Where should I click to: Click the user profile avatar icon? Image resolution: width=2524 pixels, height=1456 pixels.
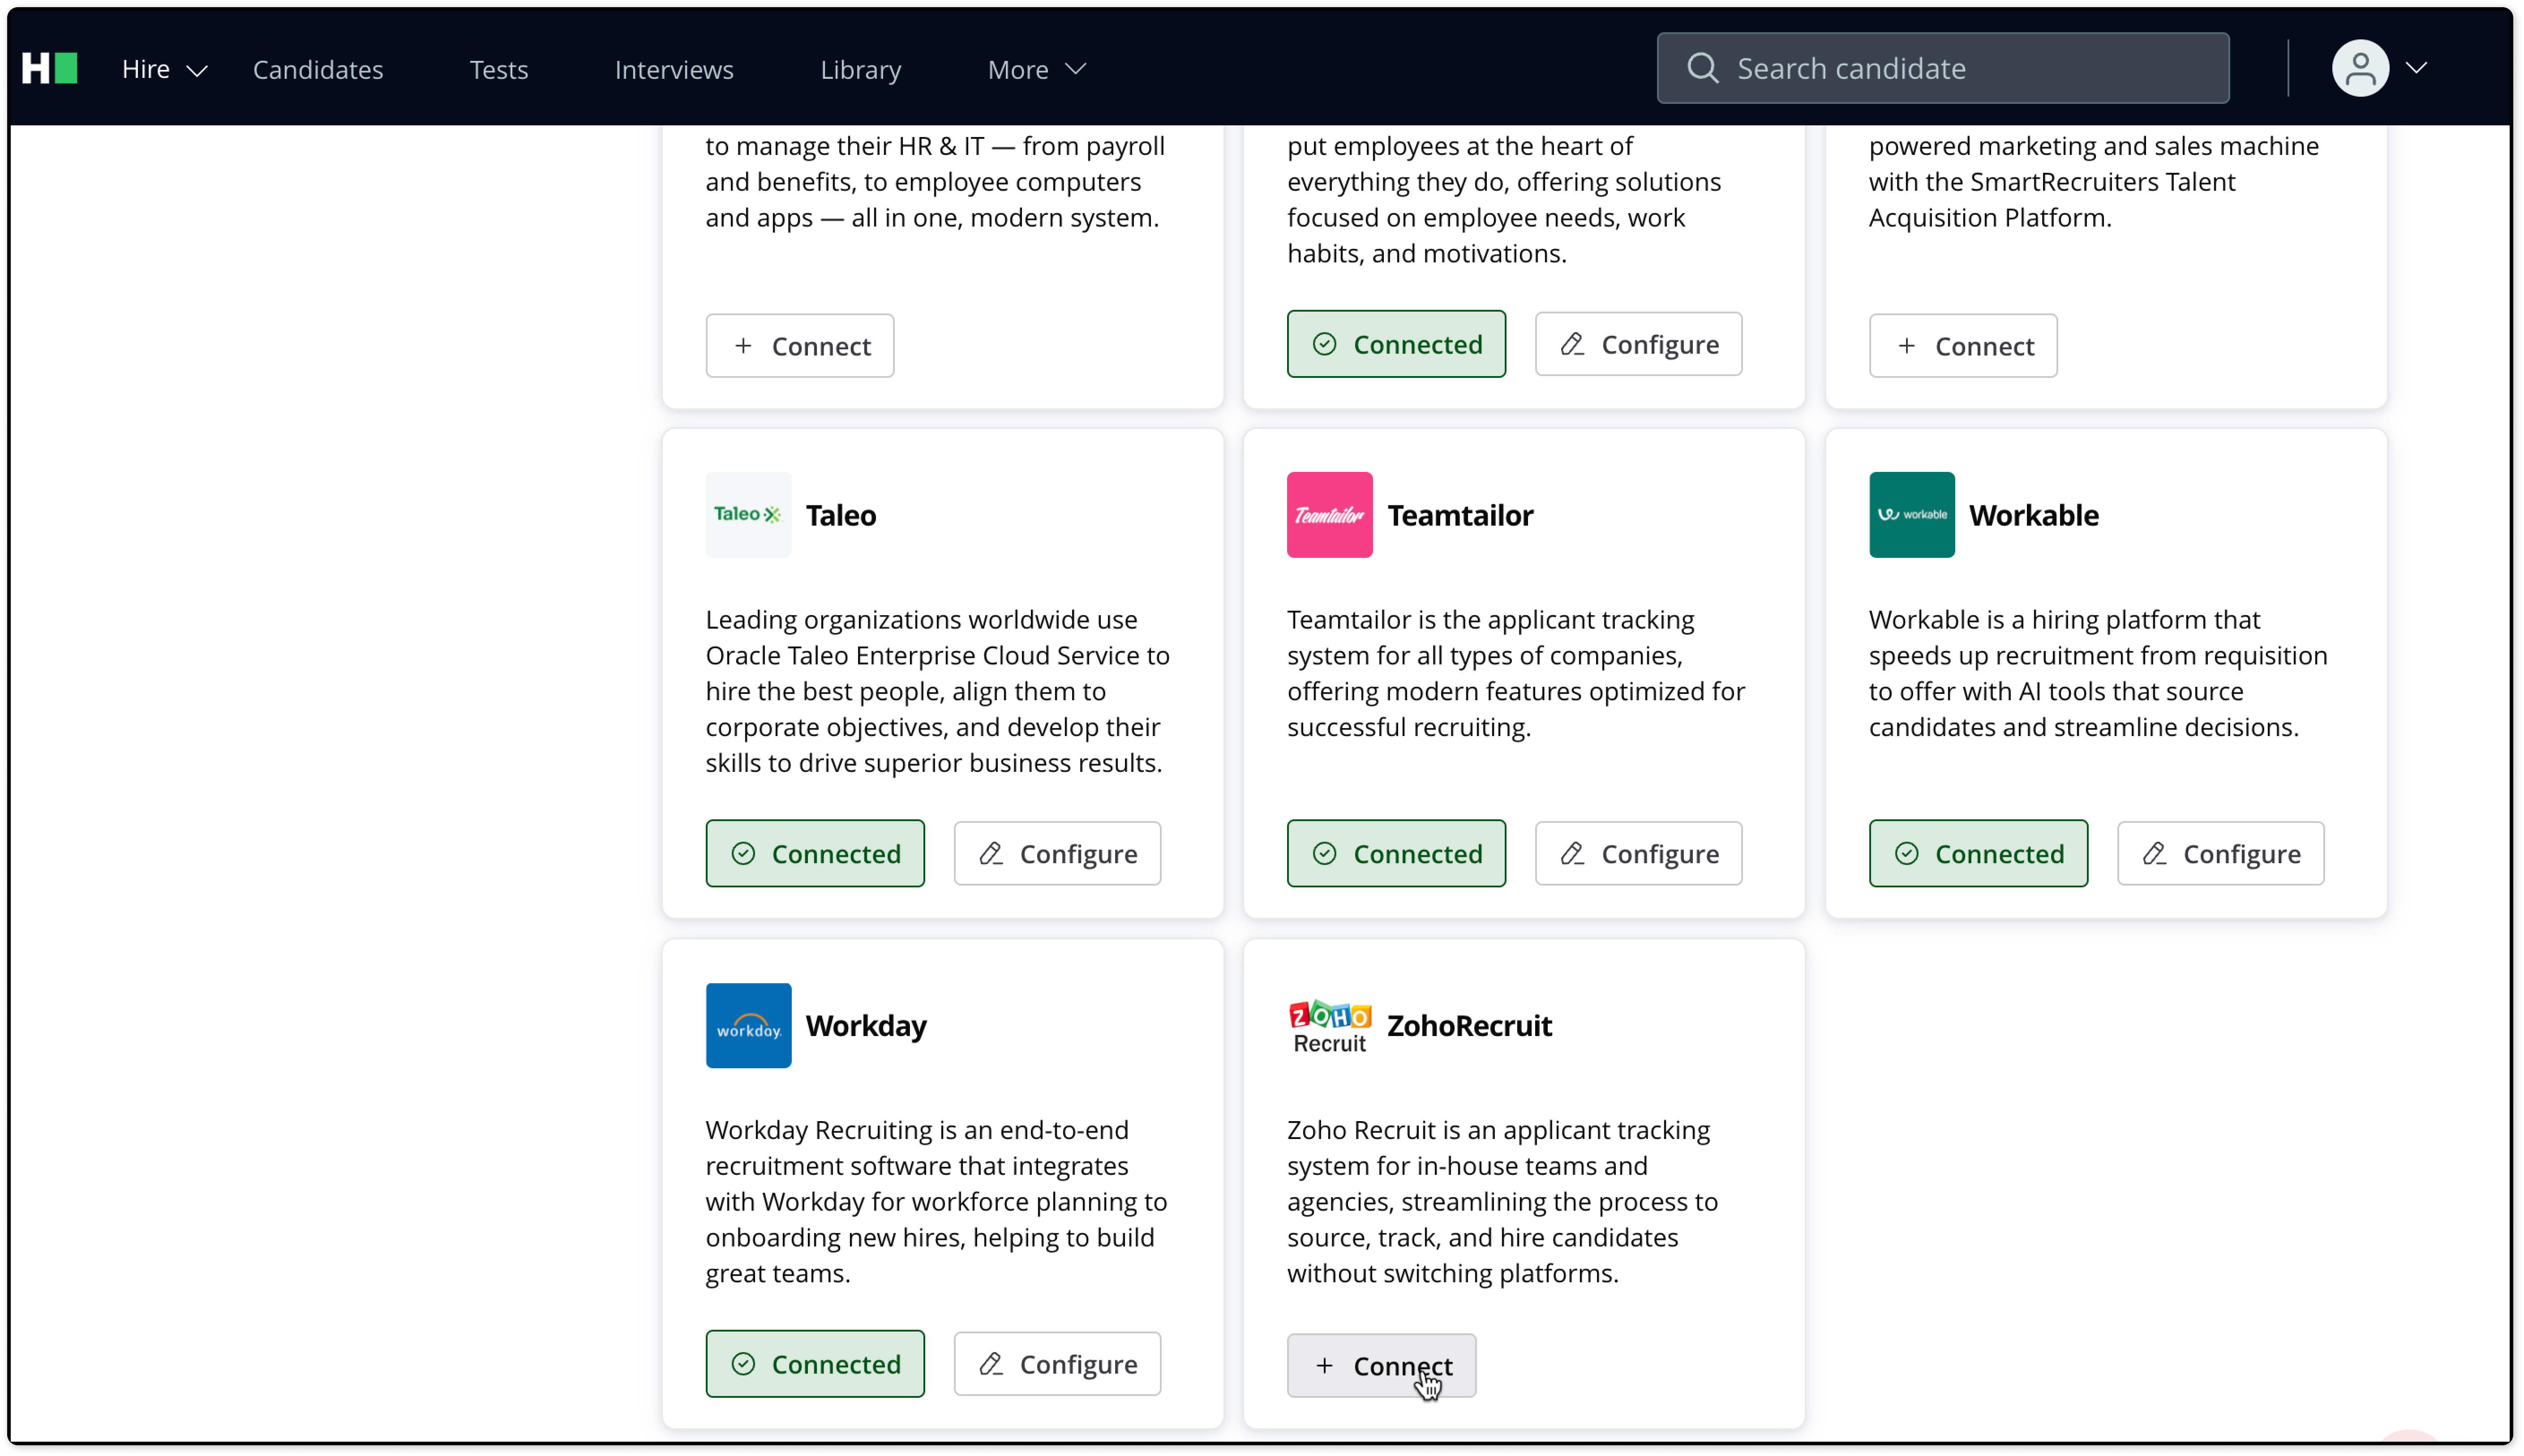pos(2360,68)
